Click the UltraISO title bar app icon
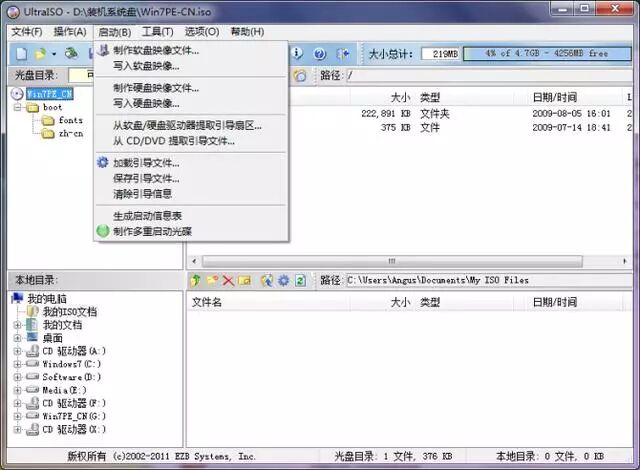640x470 pixels. pos(13,12)
